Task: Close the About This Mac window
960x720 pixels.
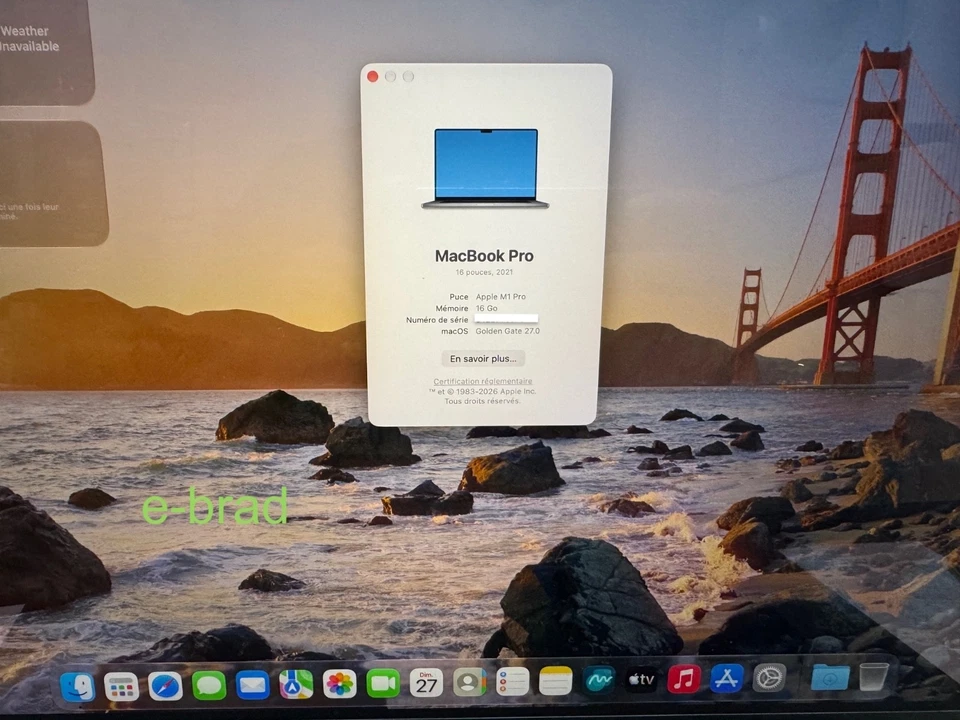Action: 372,76
